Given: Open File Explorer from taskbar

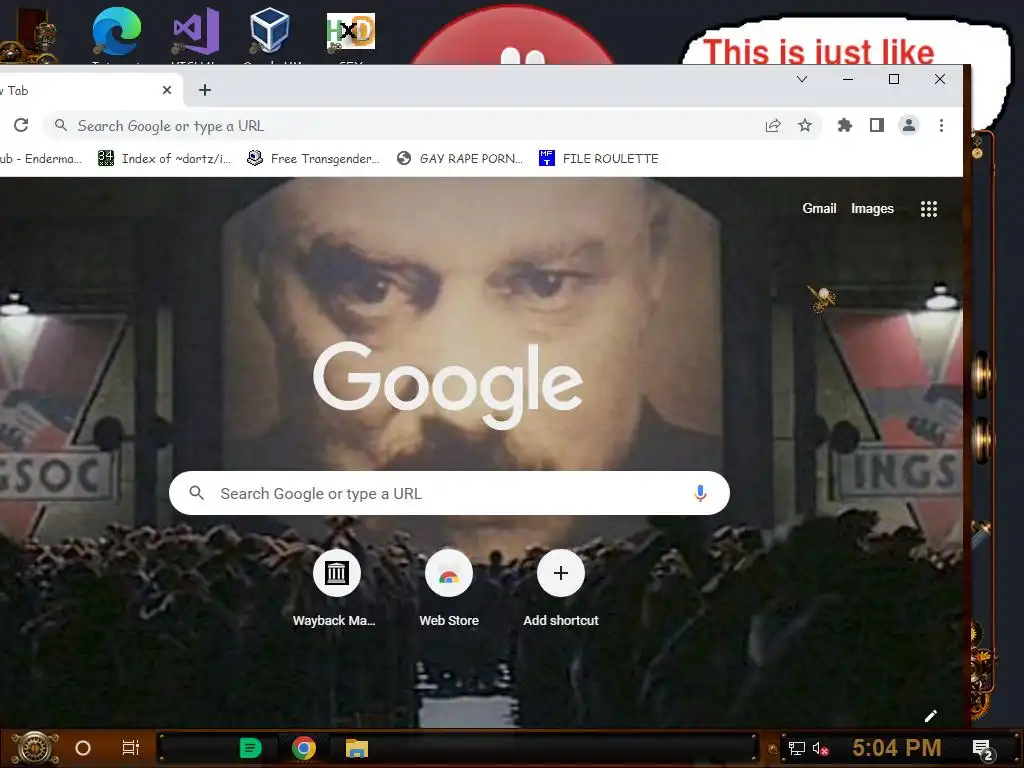Looking at the screenshot, I should (357, 748).
